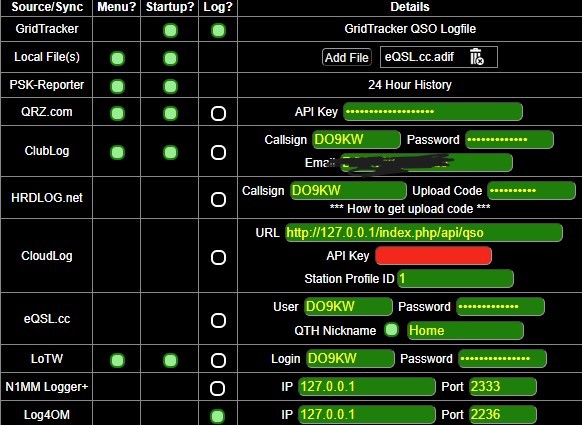Screen dimensions: 582x425
Task: Enable QRZ.com Log checkbox
Action: coord(218,113)
